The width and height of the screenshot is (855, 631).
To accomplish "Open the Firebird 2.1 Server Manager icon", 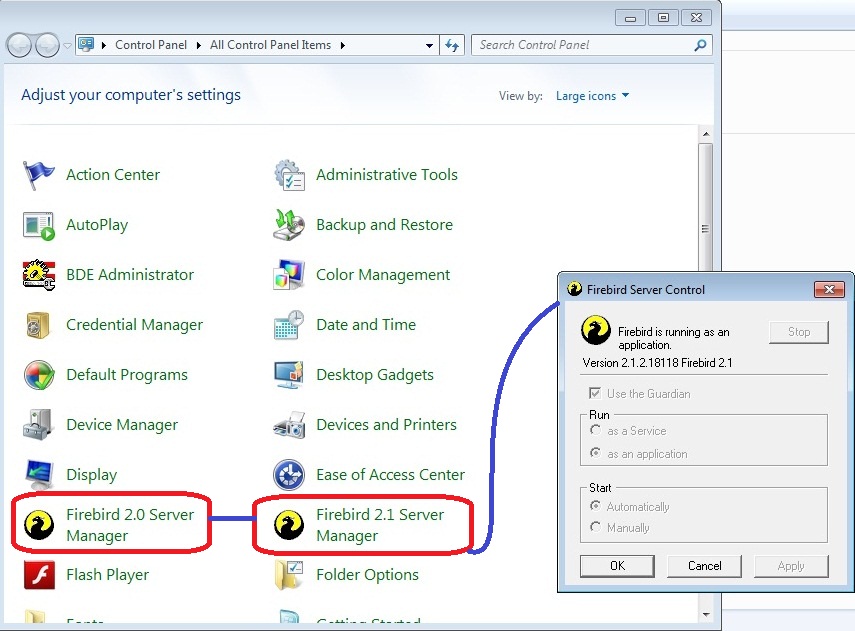I will tap(289, 525).
